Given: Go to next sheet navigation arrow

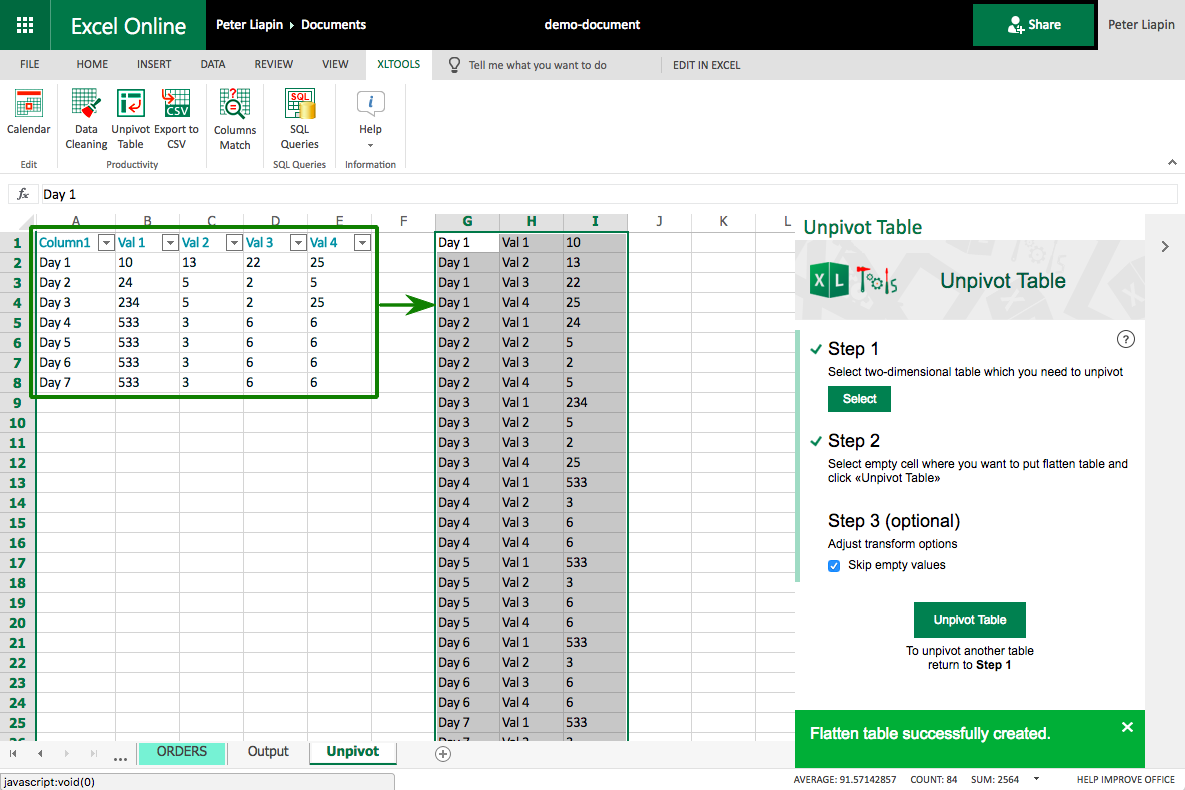Looking at the screenshot, I should click(x=67, y=753).
